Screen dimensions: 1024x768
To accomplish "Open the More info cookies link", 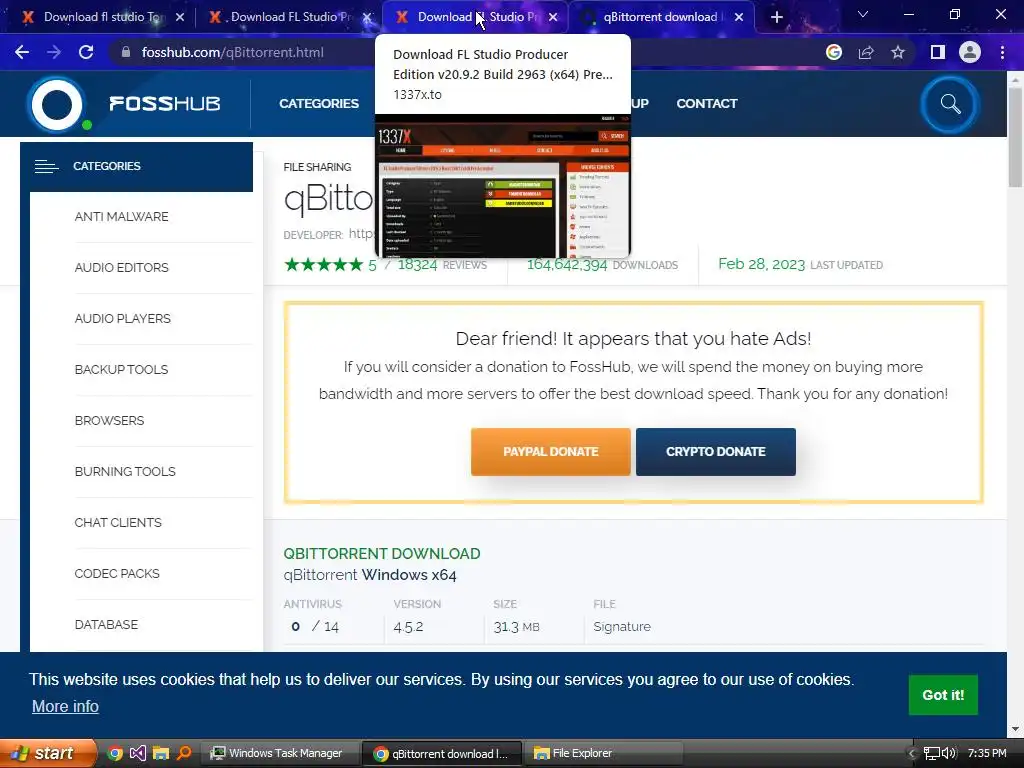I will click(x=65, y=707).
